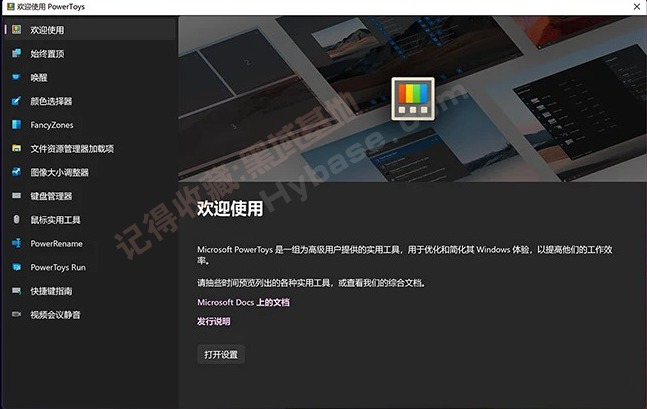
Task: Select PowerRename in the sidebar
Action: pos(90,244)
